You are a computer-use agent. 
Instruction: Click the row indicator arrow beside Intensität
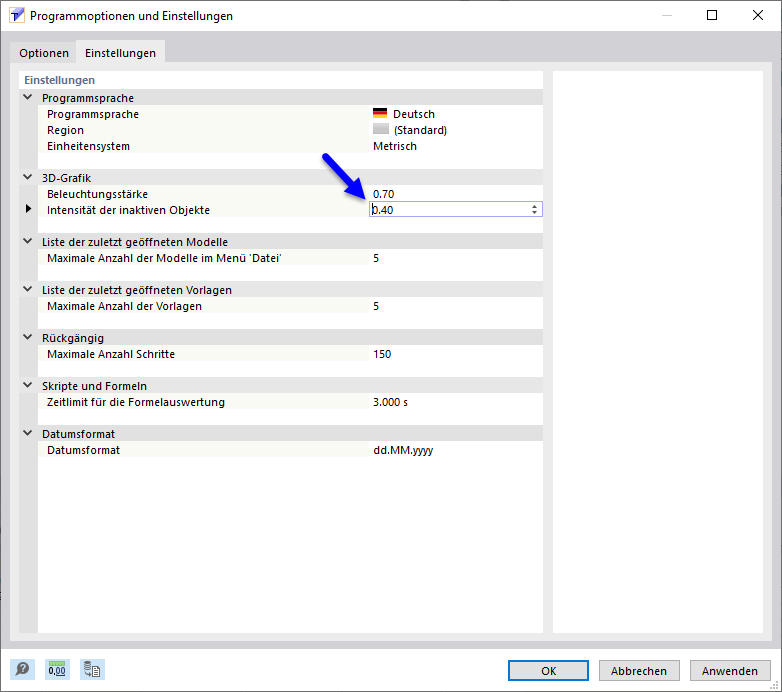28,209
